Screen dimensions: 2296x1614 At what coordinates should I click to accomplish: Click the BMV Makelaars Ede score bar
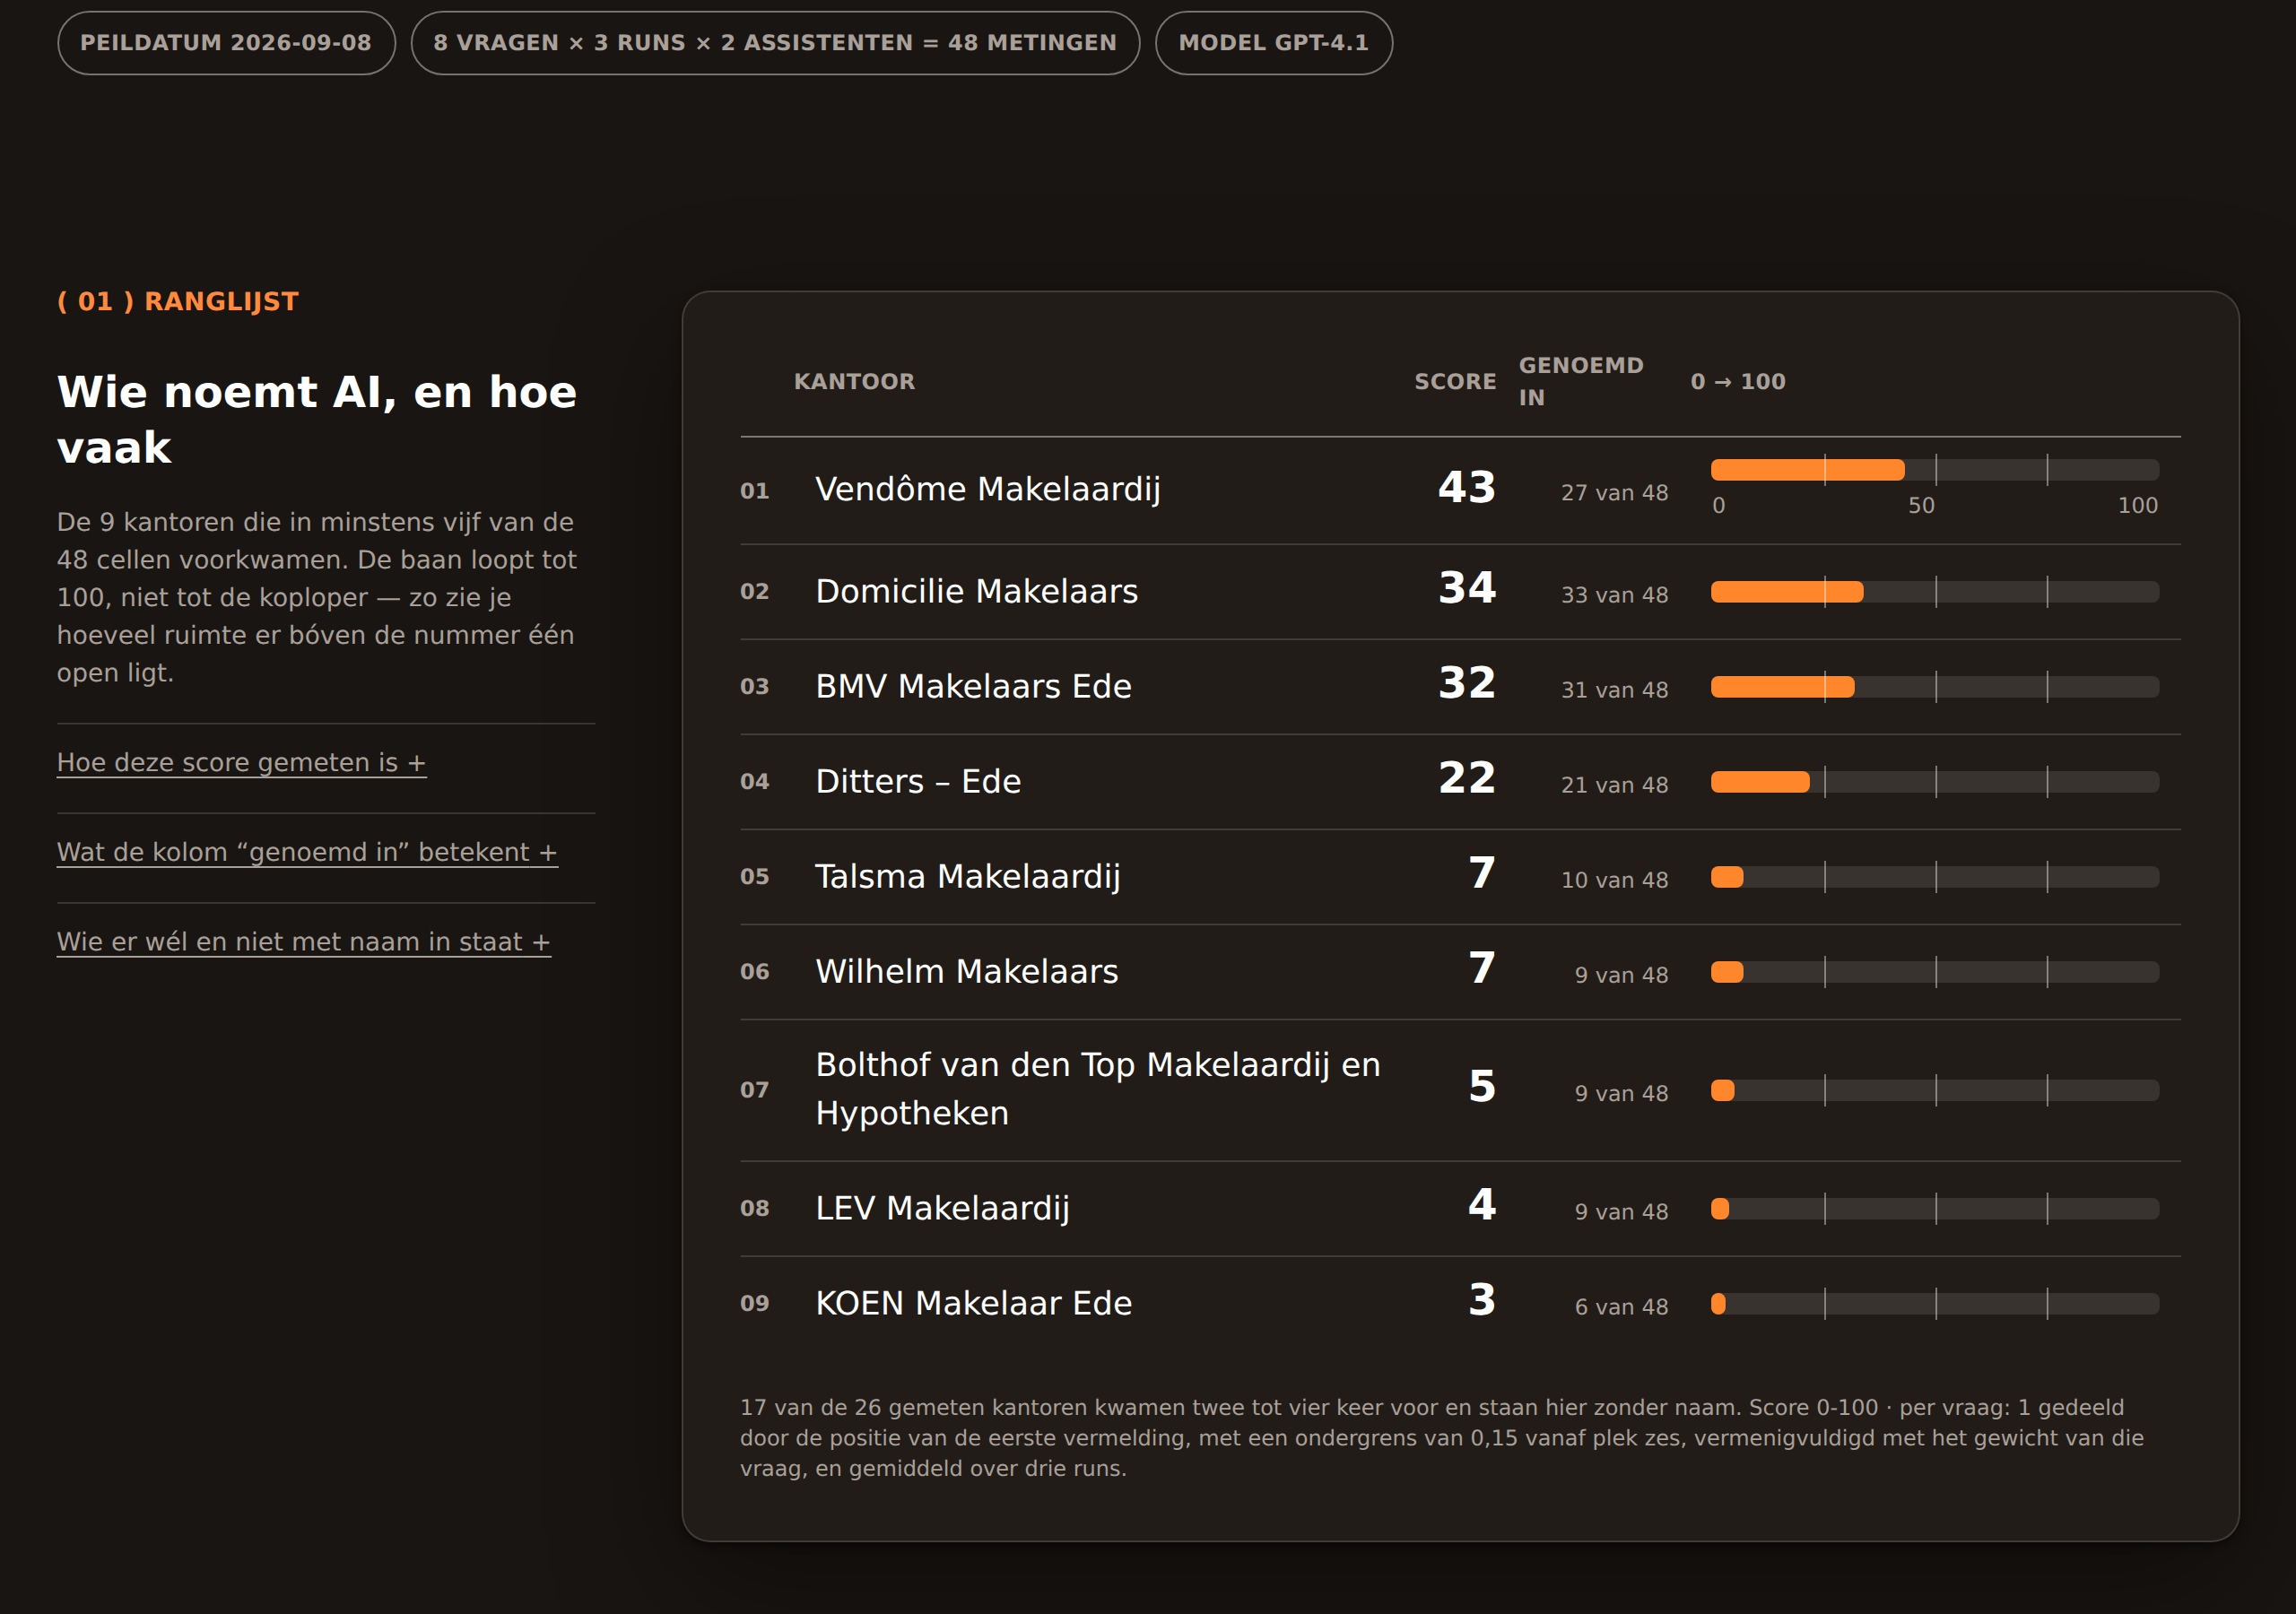(1934, 687)
